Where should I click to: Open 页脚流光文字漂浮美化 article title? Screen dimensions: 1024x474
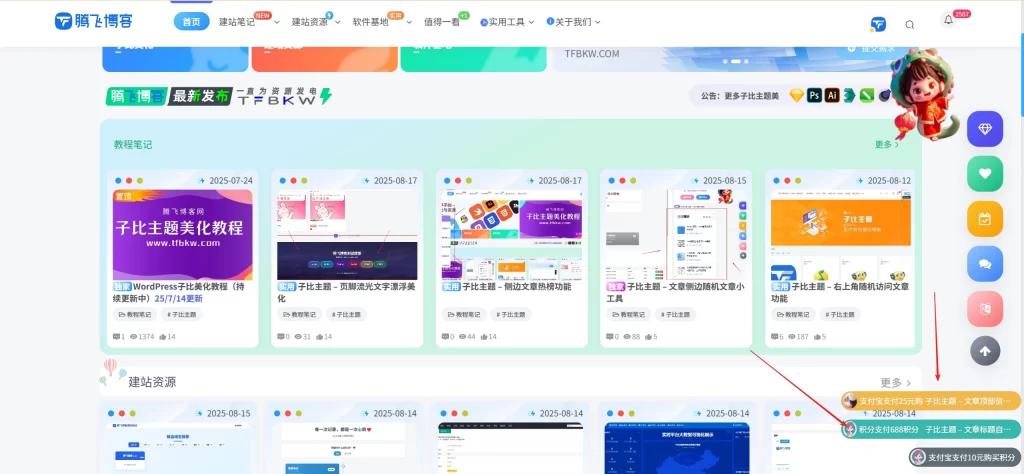tap(347, 292)
